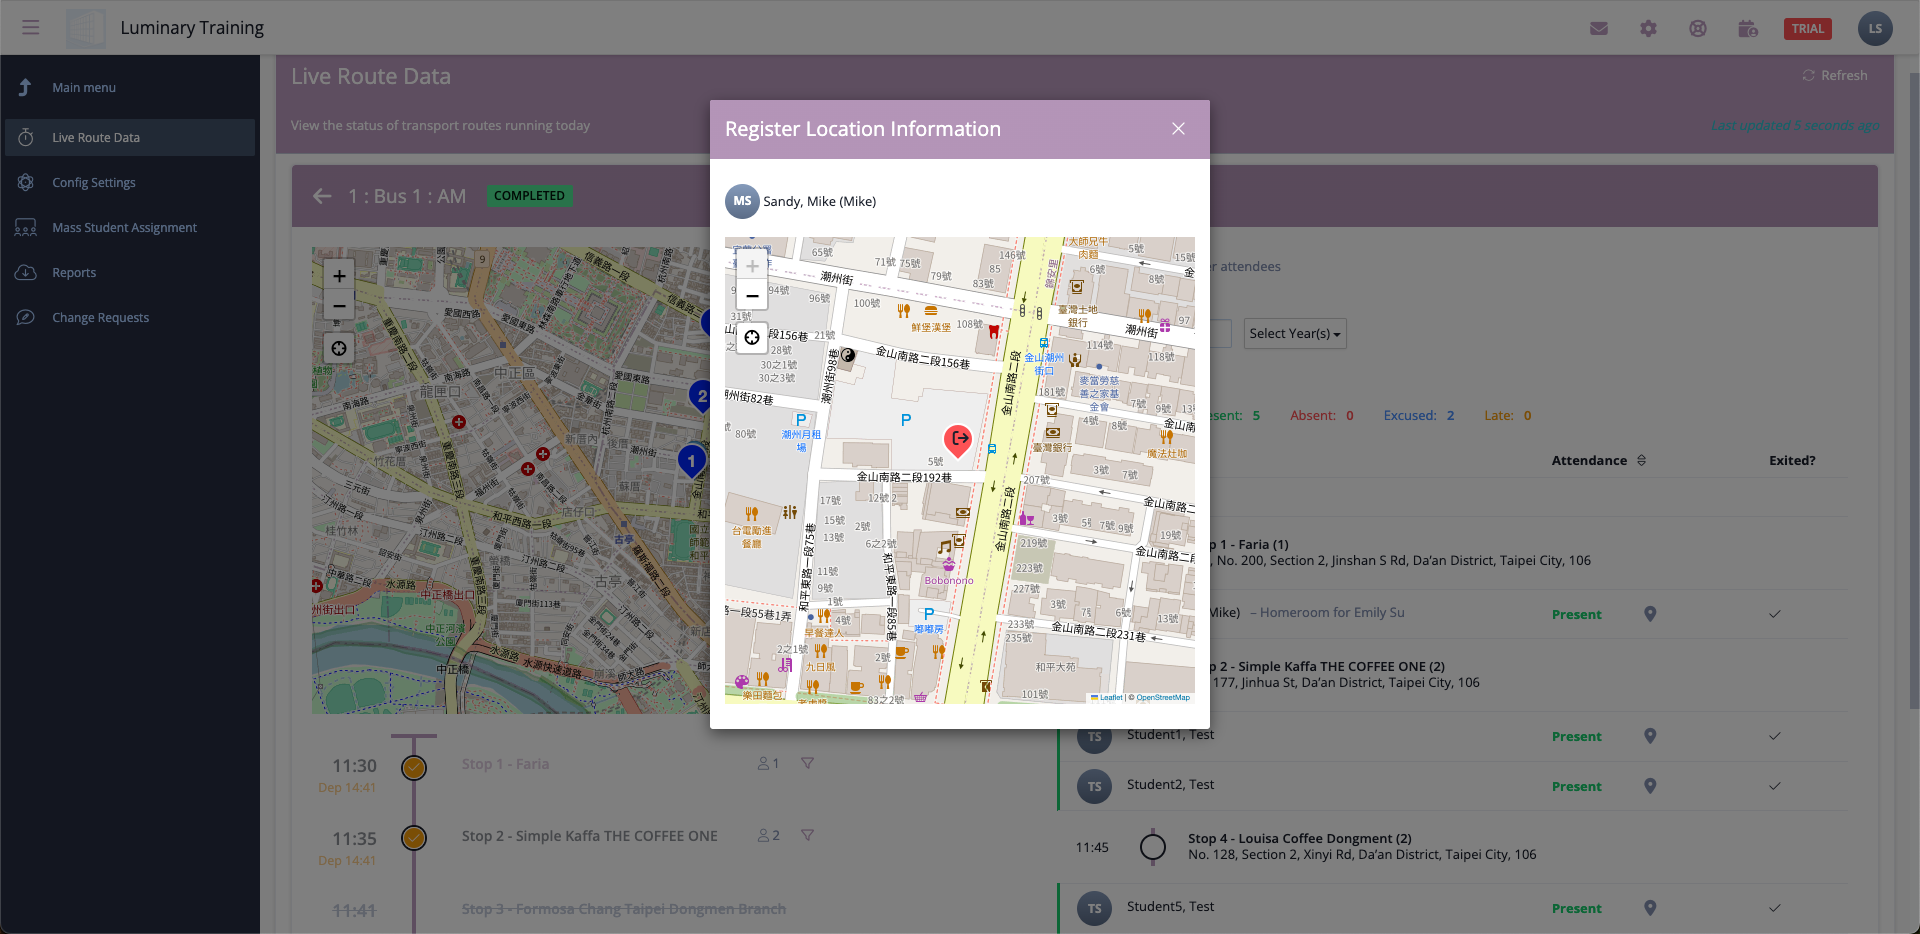Click Stop 1 - Faria checkmark marker
Viewport: 1920px width, 934px height.
pyautogui.click(x=414, y=768)
